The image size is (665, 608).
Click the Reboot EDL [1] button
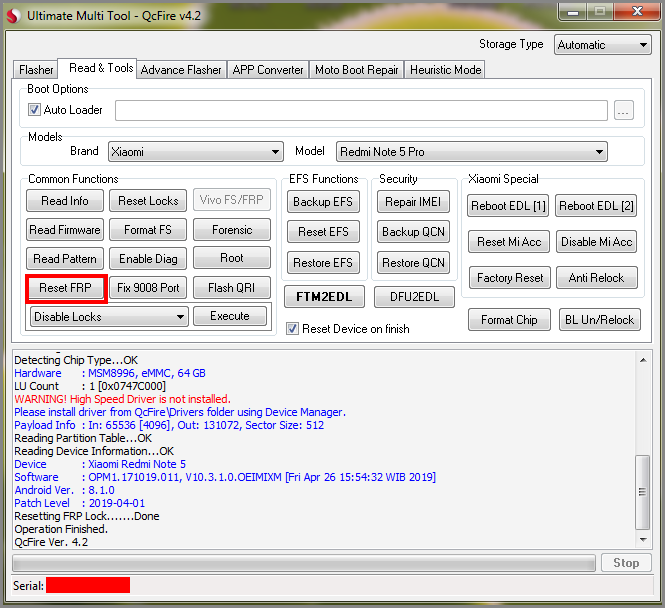(508, 206)
